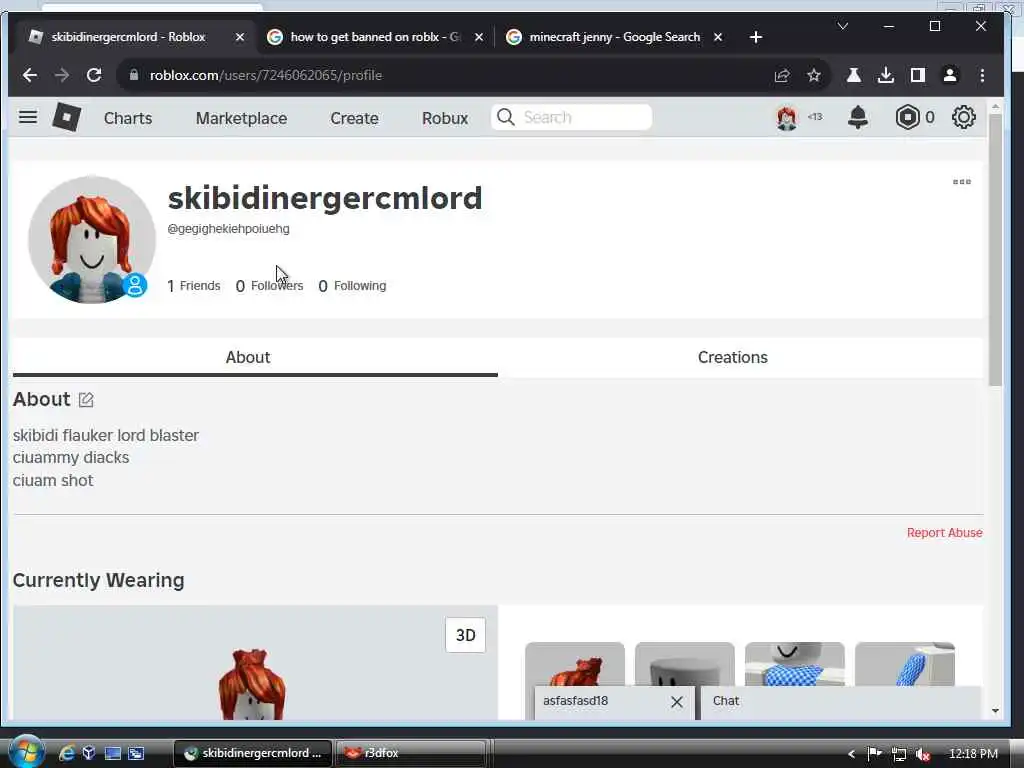This screenshot has height=768, width=1024.
Task: Click the profile avatar picture
Action: [x=91, y=240]
